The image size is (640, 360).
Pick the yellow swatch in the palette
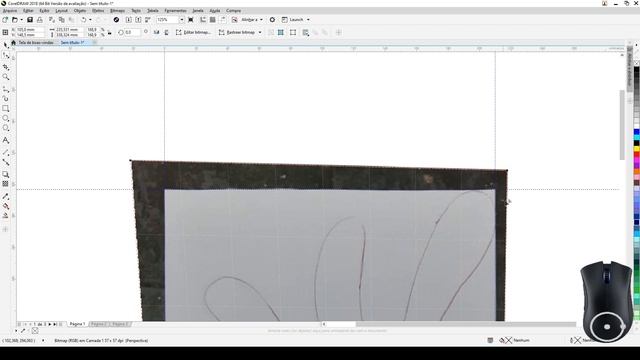coord(636,149)
